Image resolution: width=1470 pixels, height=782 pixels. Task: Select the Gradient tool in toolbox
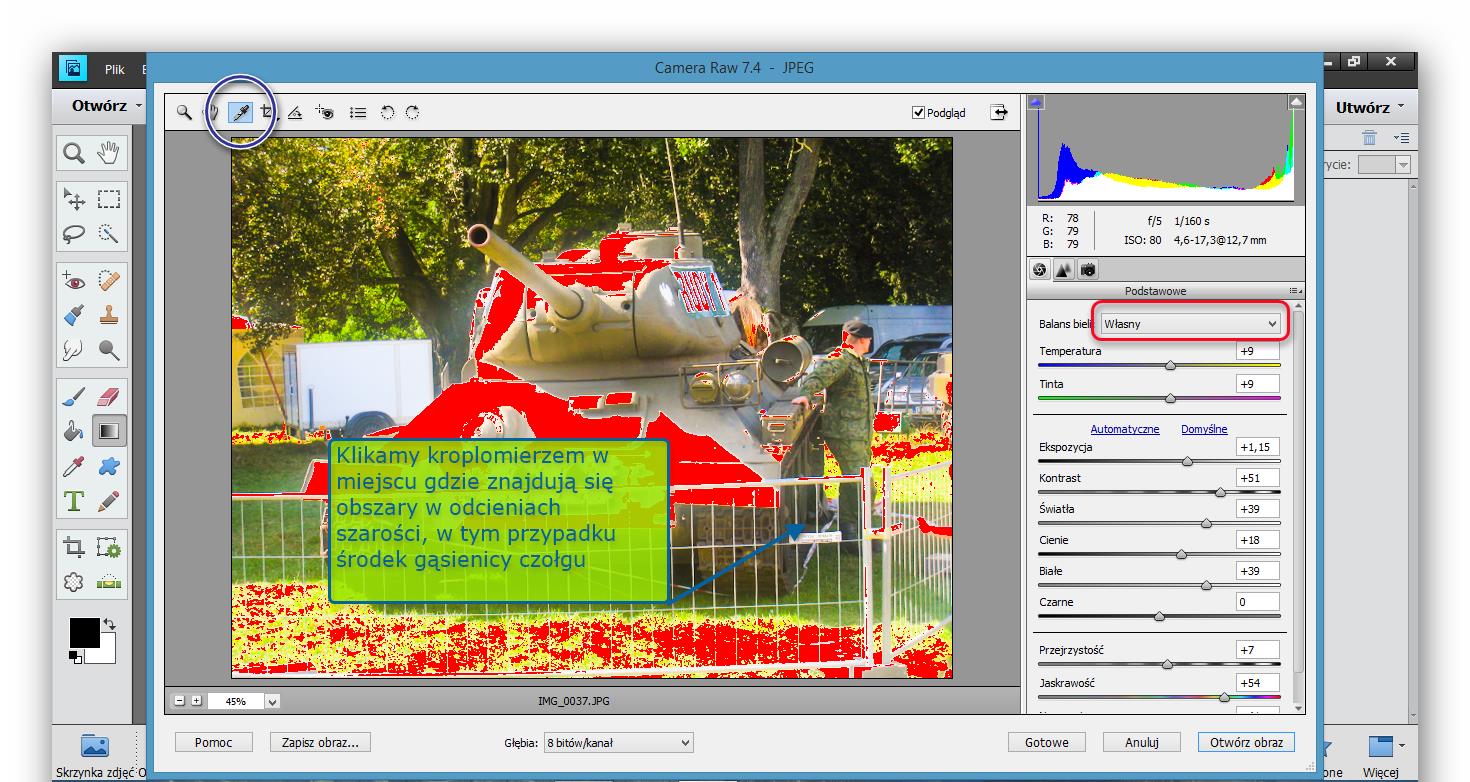[108, 432]
